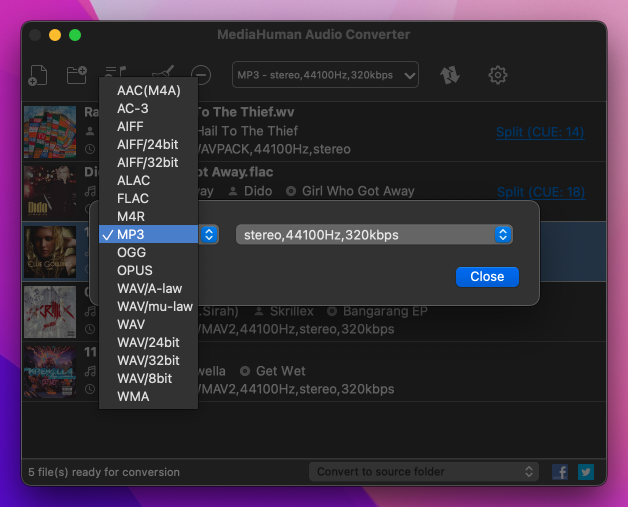Image resolution: width=628 pixels, height=507 pixels.
Task: Open the stereo,44100Hz,320kbps quality dropdown
Action: tap(374, 235)
